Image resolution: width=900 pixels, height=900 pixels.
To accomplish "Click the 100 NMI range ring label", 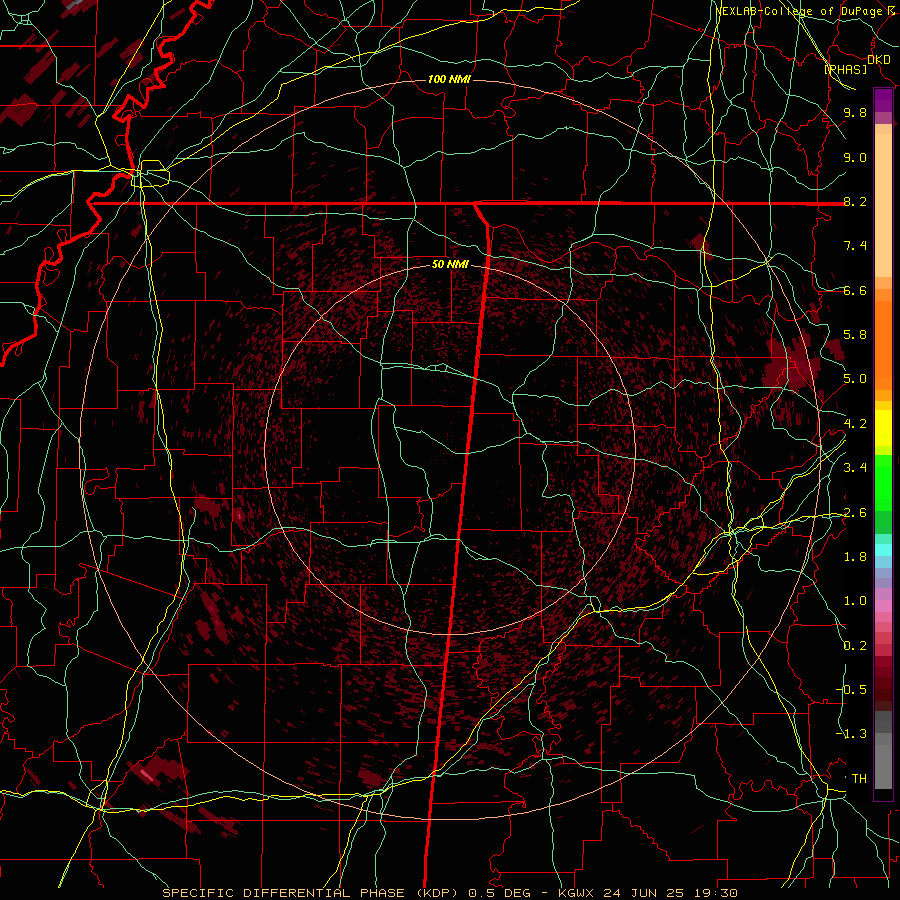I will 449,79.
